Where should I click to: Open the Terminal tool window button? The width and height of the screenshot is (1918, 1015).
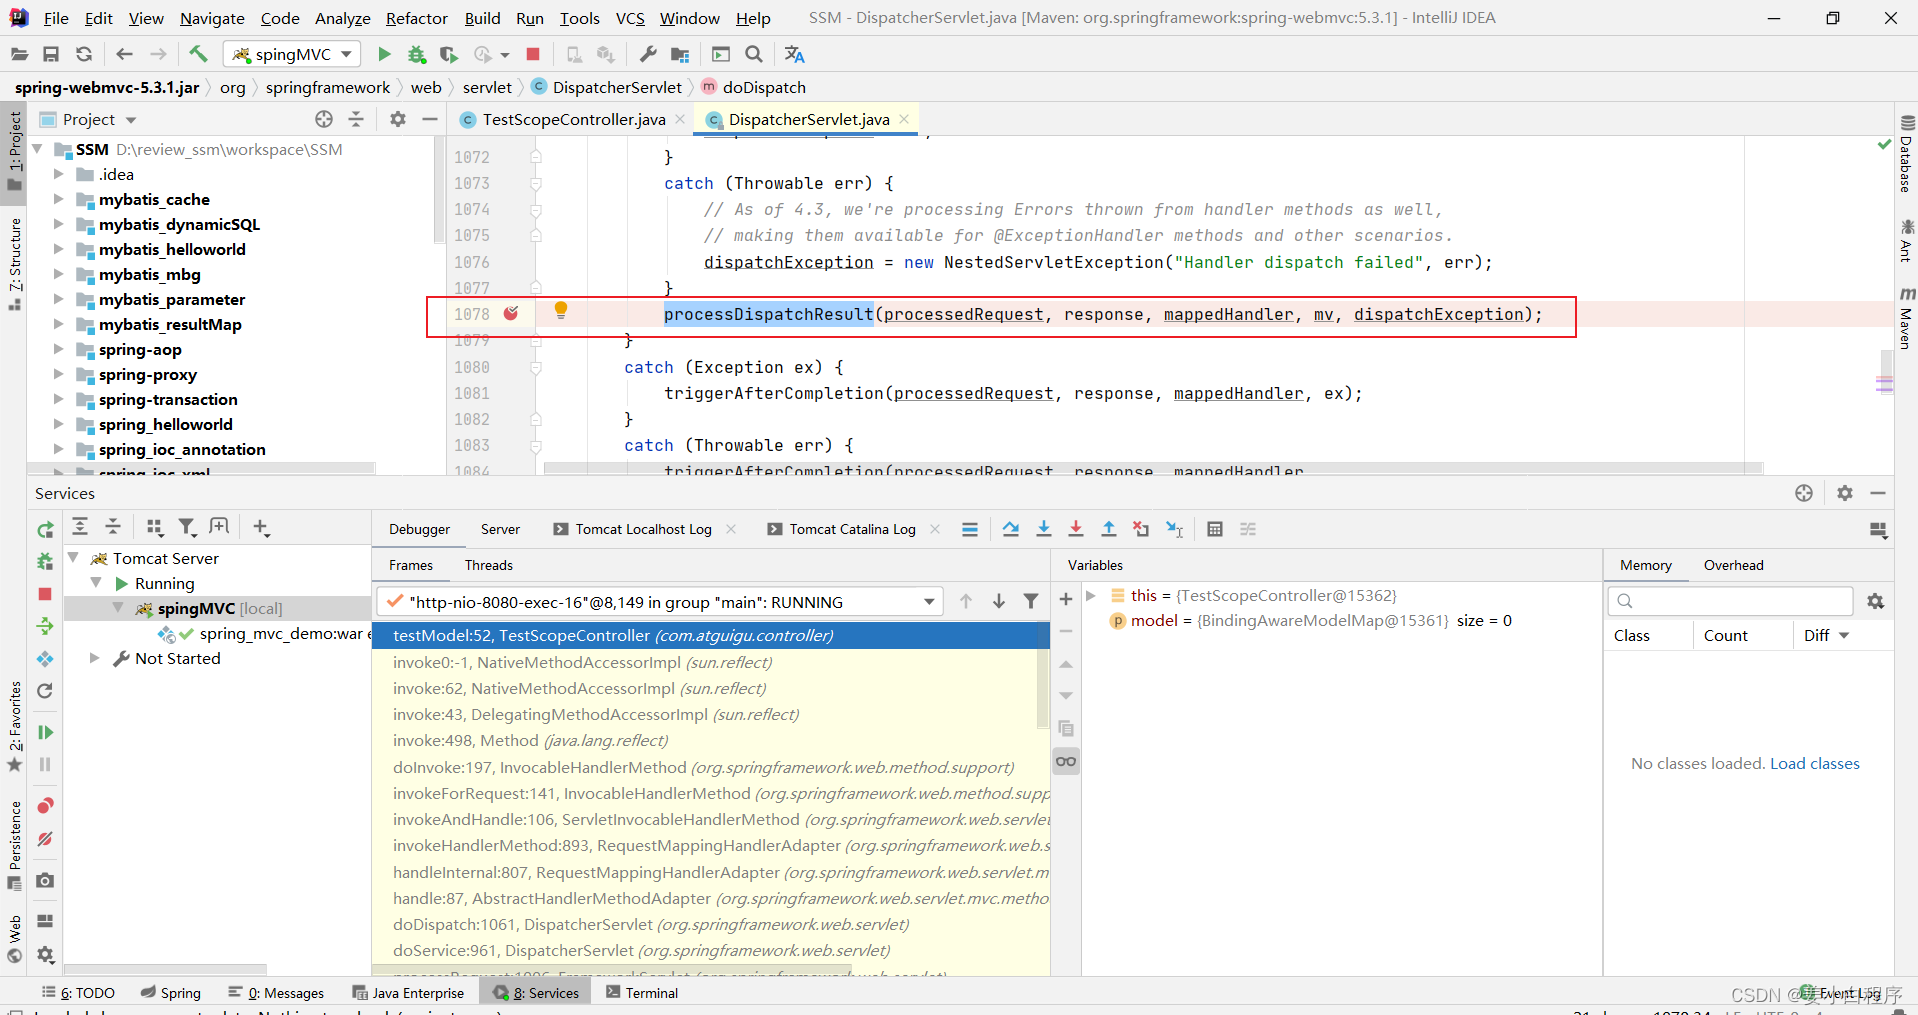point(641,993)
